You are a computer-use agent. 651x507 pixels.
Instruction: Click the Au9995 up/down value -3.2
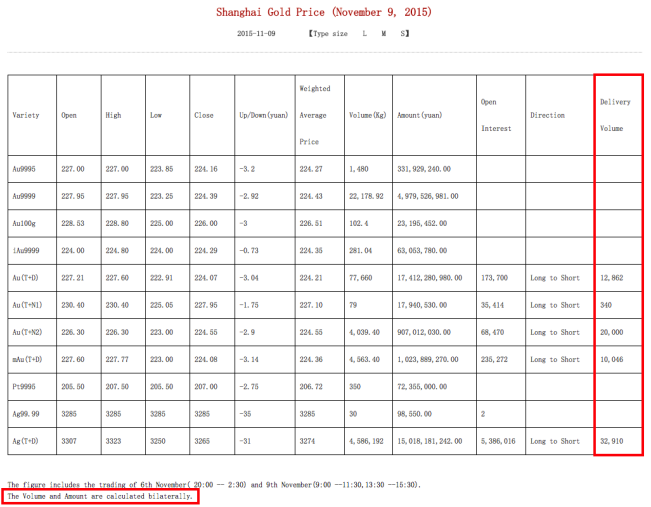click(247, 169)
